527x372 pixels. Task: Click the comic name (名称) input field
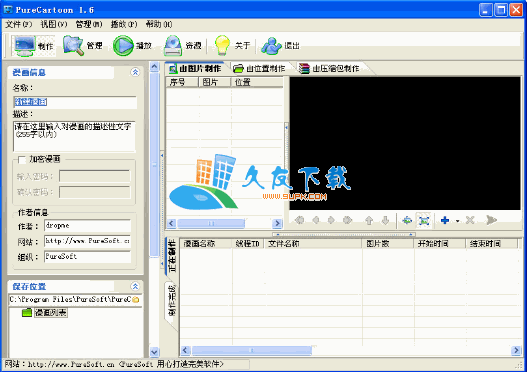point(75,102)
